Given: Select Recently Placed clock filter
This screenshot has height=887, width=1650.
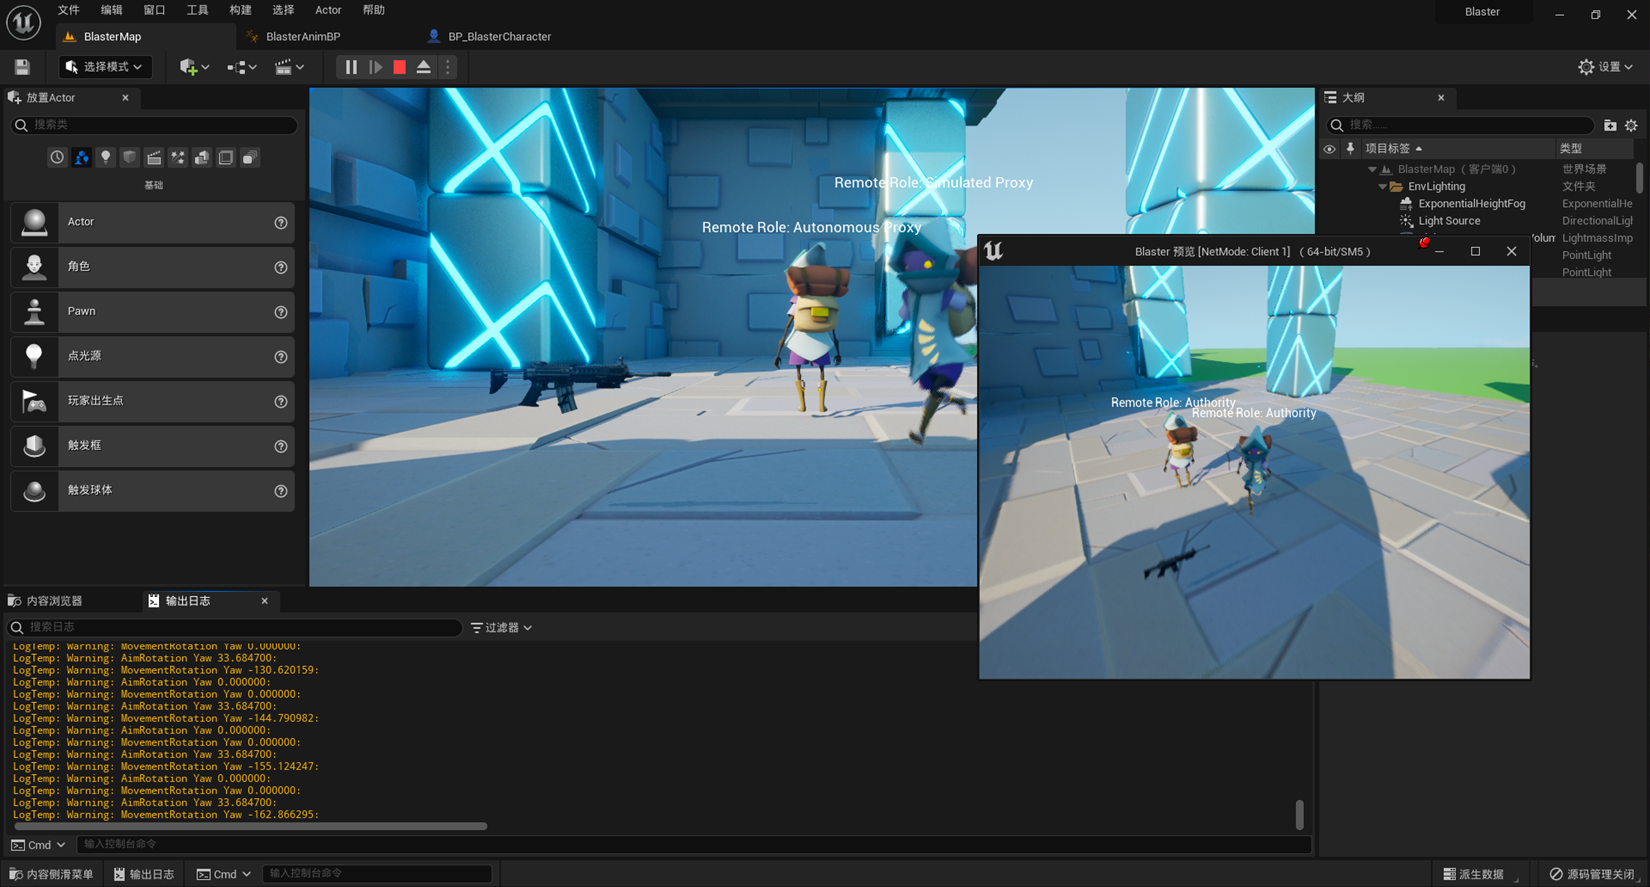Looking at the screenshot, I should [57, 158].
